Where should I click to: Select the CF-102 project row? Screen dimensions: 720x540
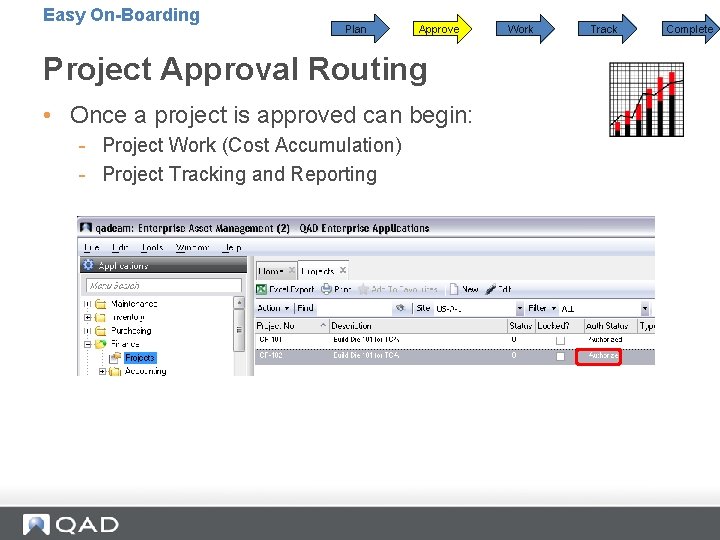(x=455, y=356)
